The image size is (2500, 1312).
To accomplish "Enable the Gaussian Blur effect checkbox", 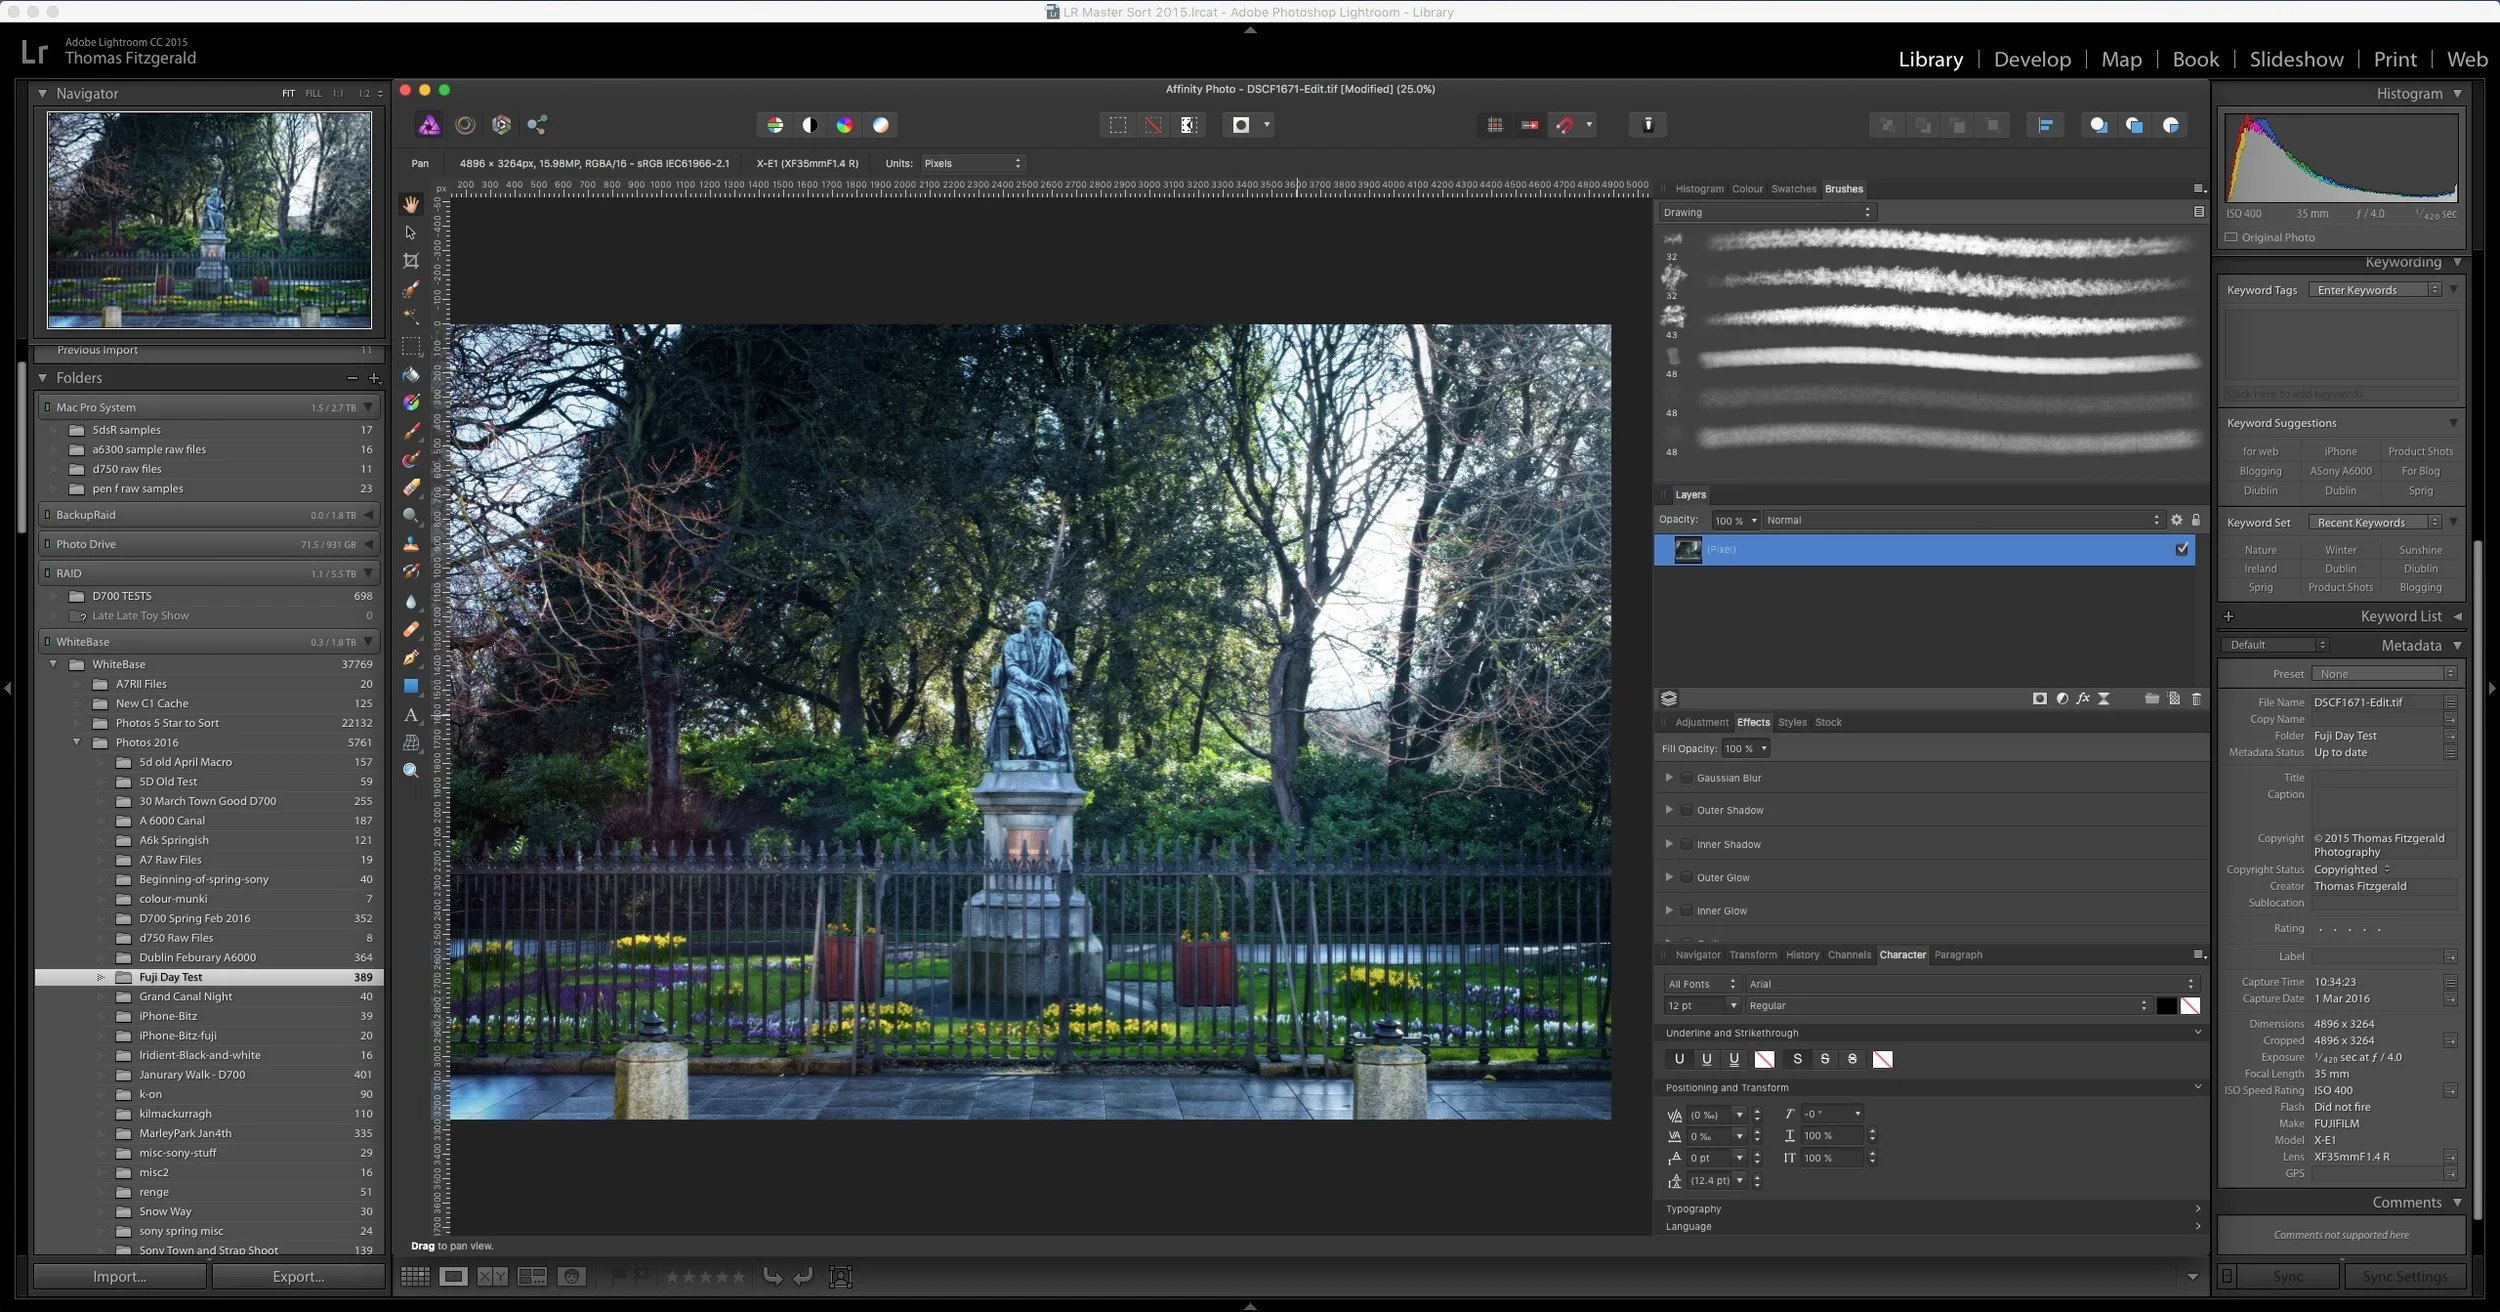I will point(1687,777).
